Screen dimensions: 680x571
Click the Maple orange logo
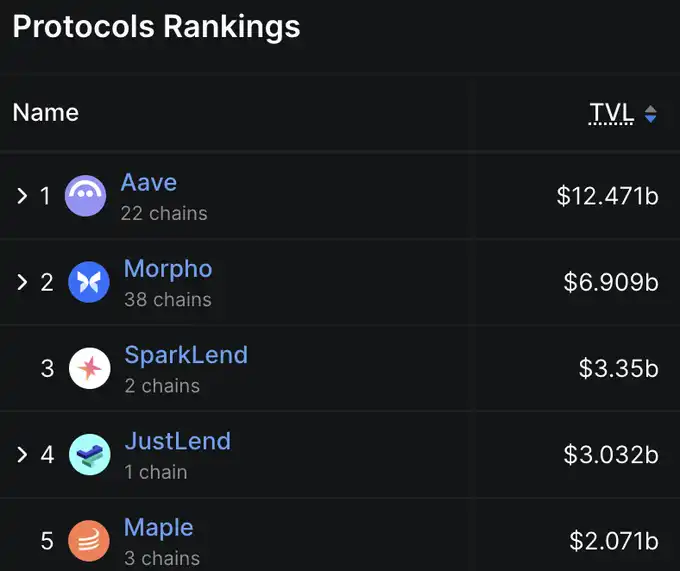89,541
